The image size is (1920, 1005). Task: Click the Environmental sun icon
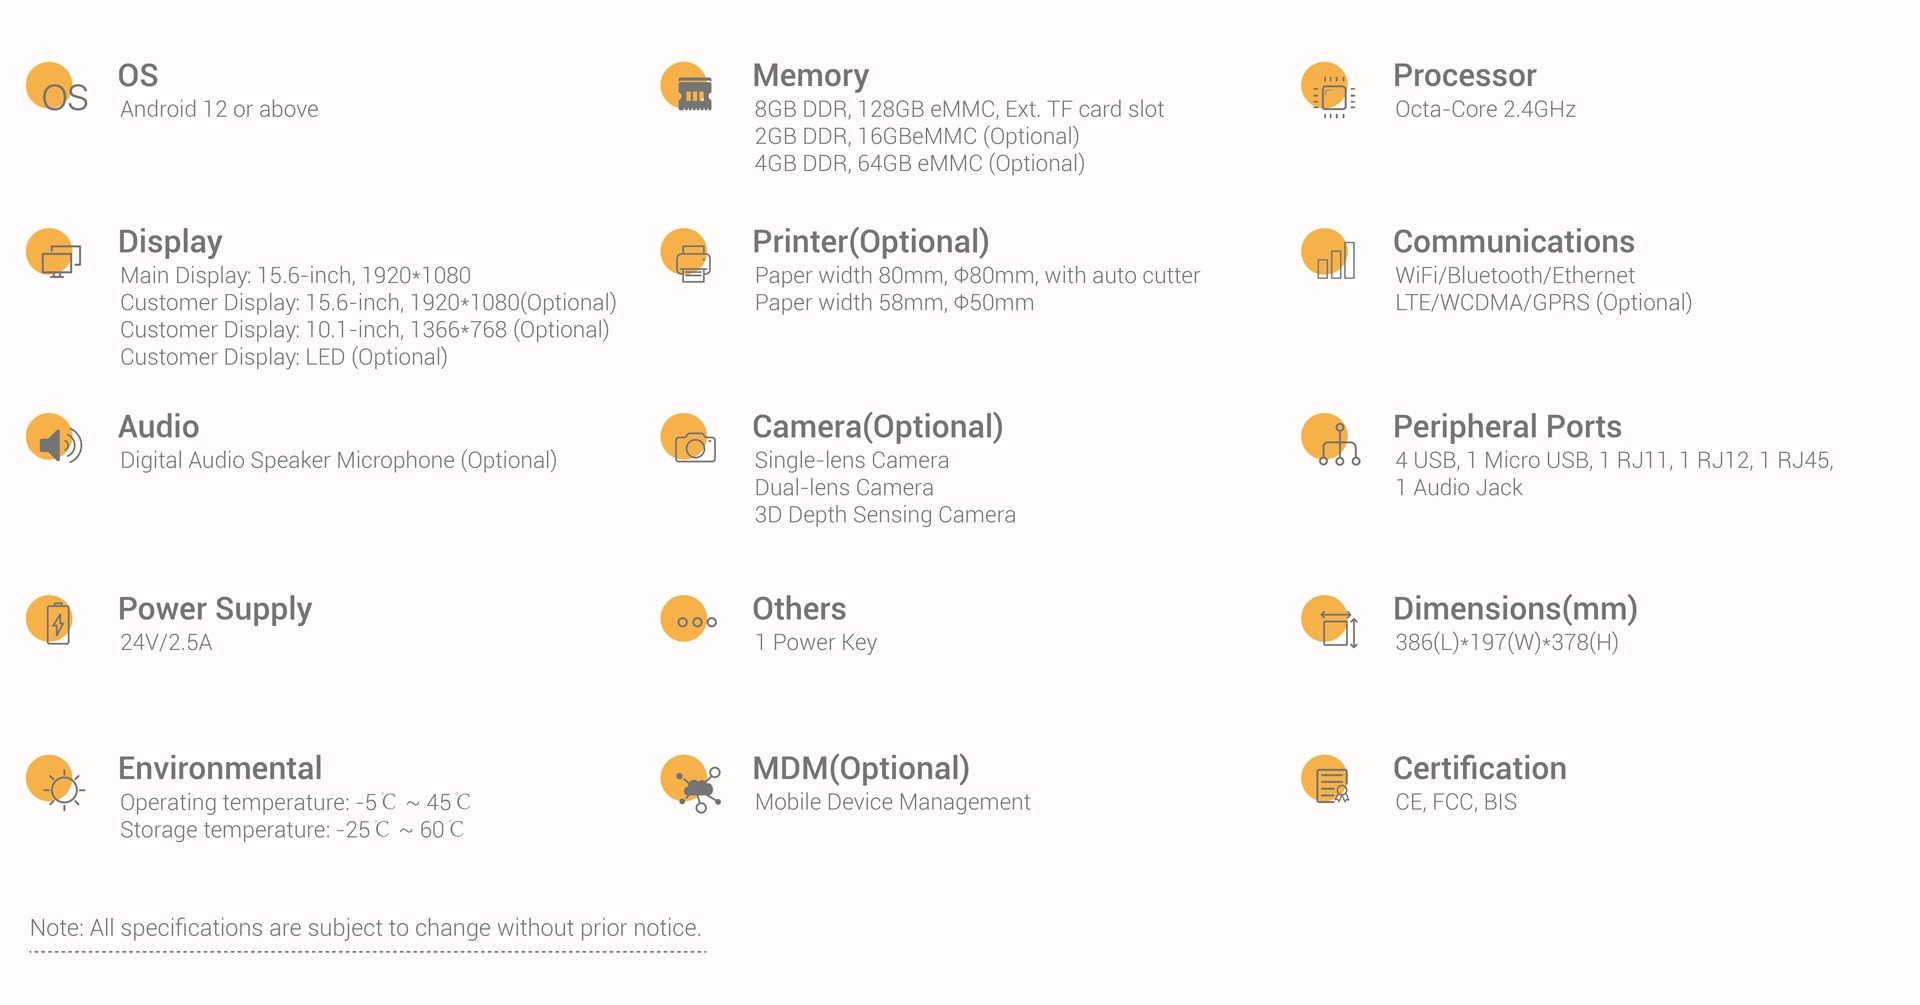56,783
